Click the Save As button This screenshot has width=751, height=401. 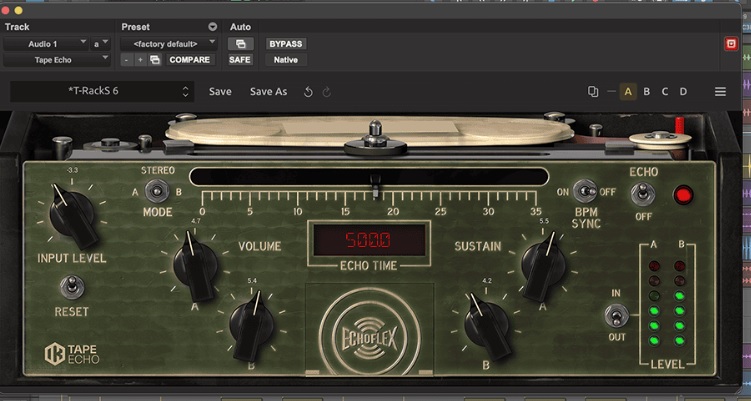point(268,92)
